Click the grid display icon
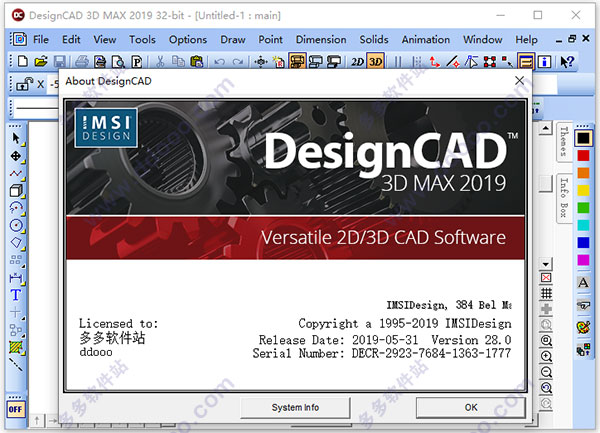This screenshot has width=600, height=433. (546, 293)
